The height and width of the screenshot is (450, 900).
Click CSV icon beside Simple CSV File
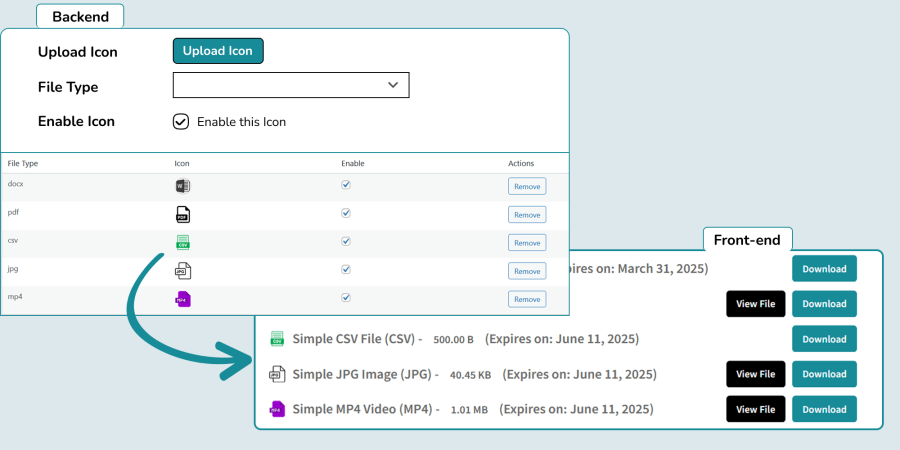(278, 339)
